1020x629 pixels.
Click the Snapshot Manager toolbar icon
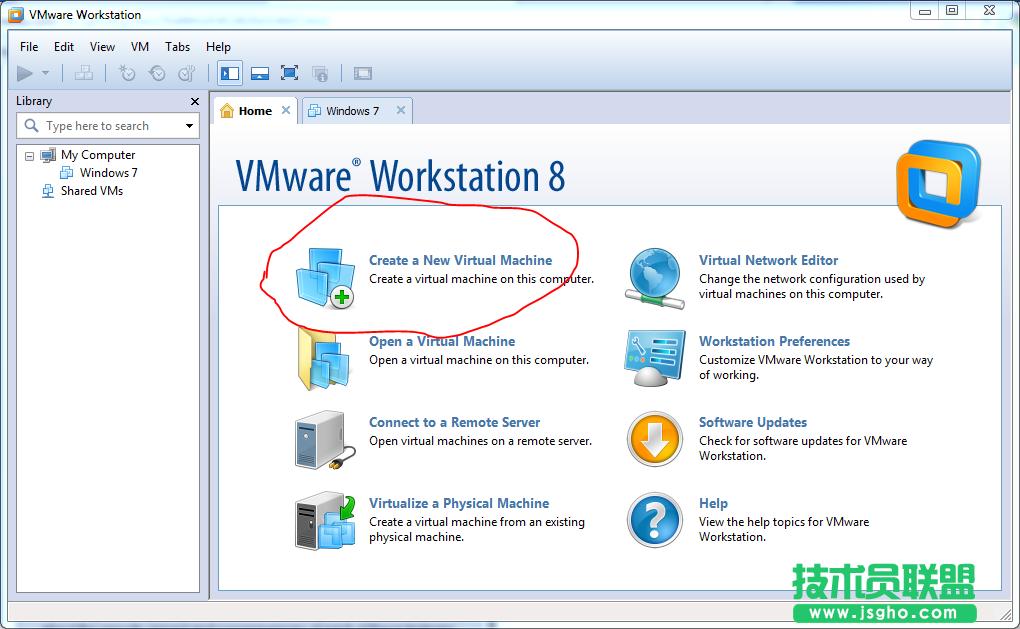[186, 73]
